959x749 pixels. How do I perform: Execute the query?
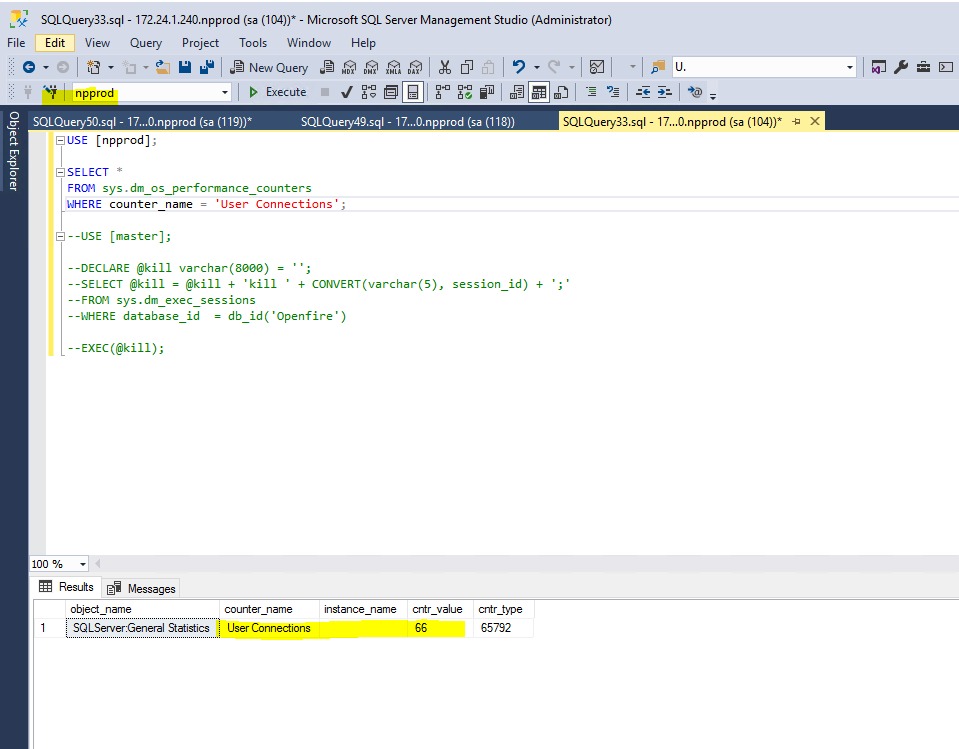click(277, 92)
